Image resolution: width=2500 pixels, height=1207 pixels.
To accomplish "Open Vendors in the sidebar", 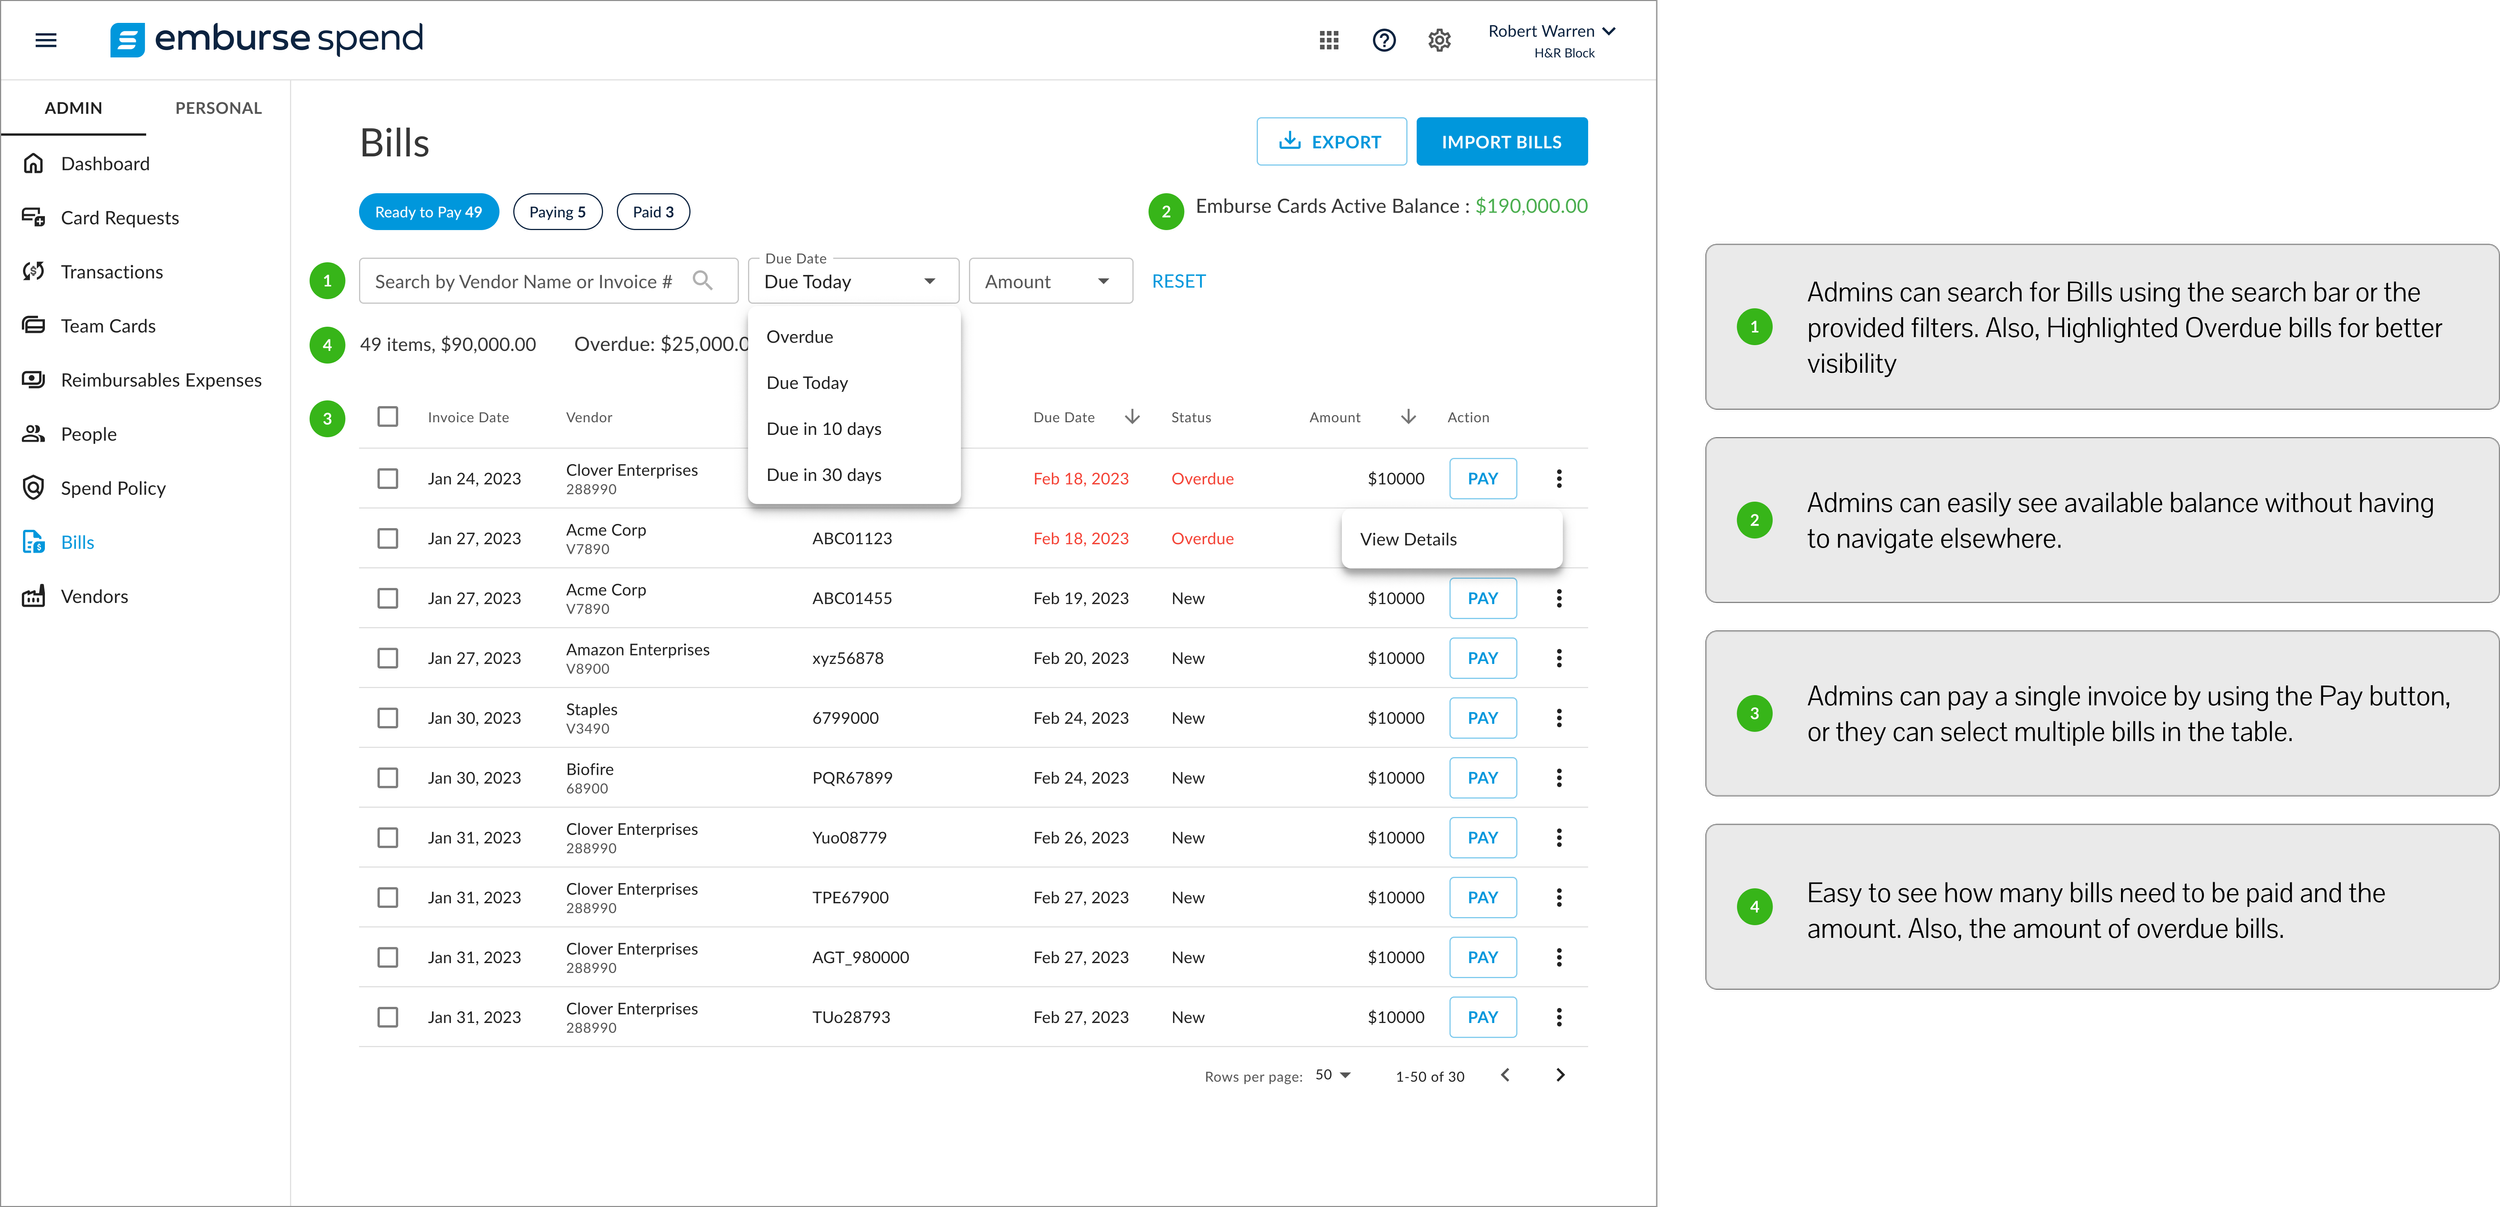I will click(x=94, y=597).
